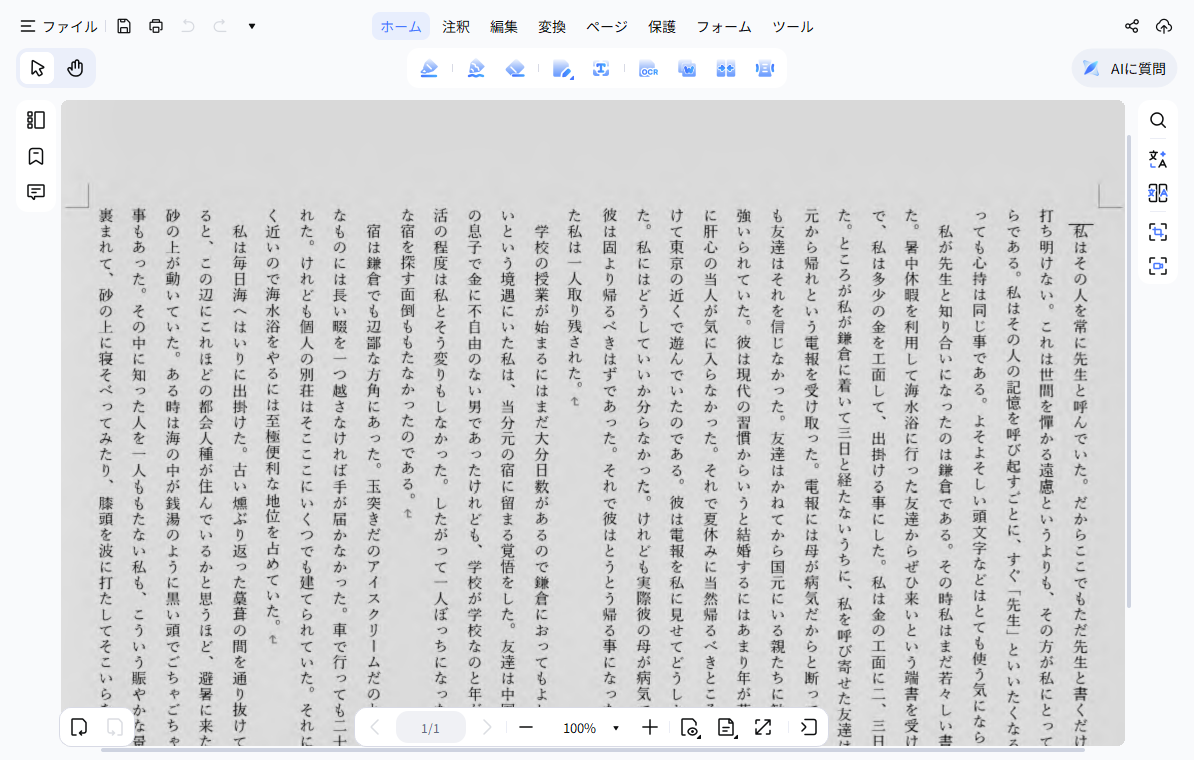Go to the next page arrow

coord(487,728)
